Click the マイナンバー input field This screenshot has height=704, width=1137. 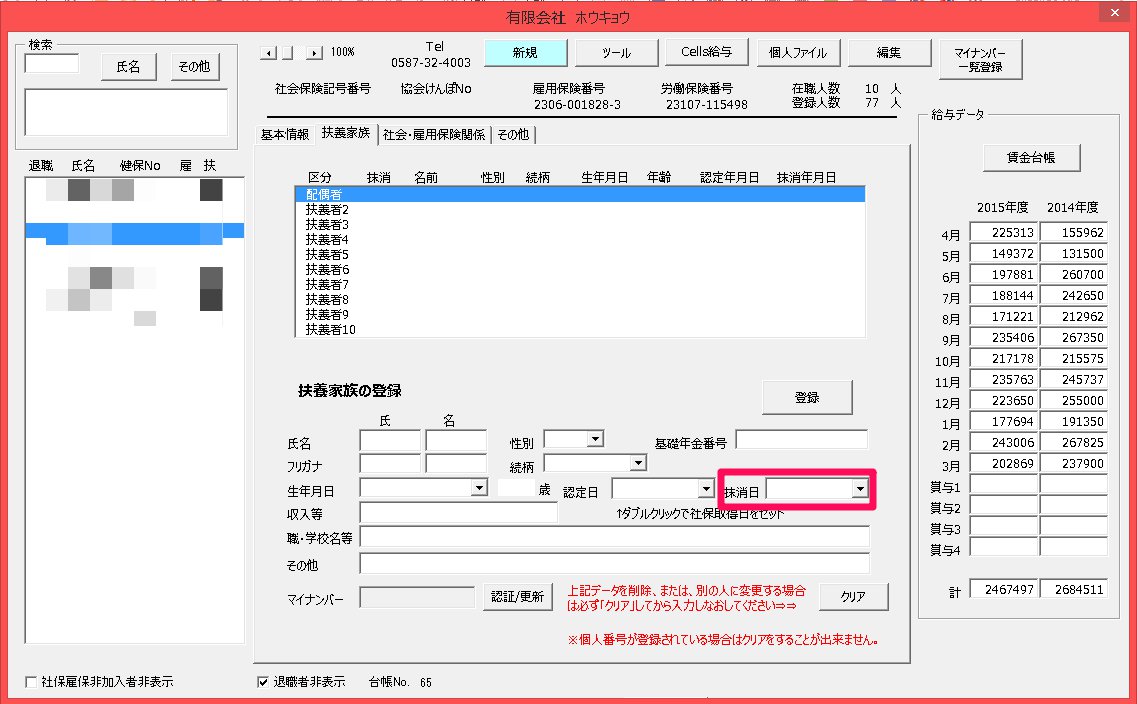coord(417,597)
